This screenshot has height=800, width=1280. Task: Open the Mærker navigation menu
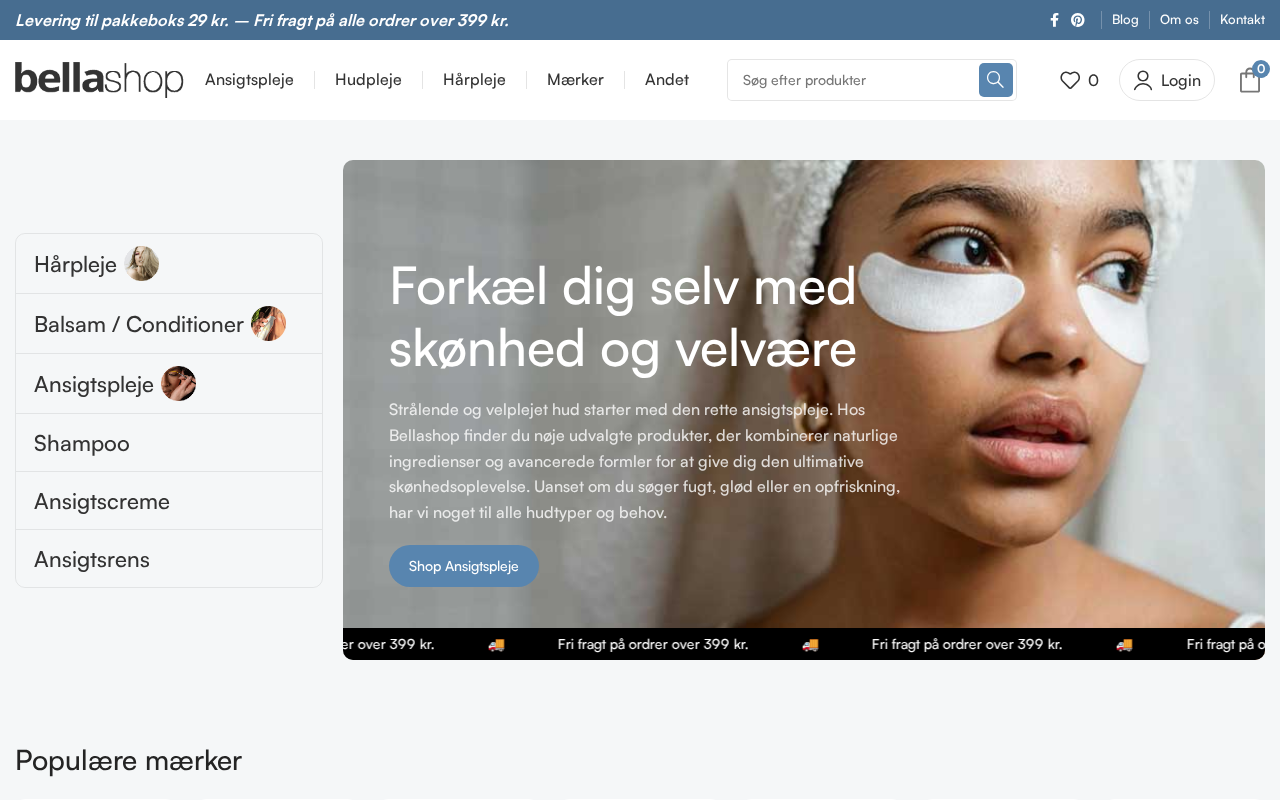[575, 80]
